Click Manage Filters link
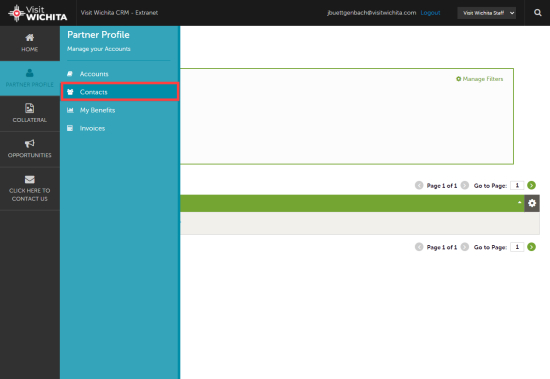This screenshot has width=550, height=379. [x=479, y=79]
